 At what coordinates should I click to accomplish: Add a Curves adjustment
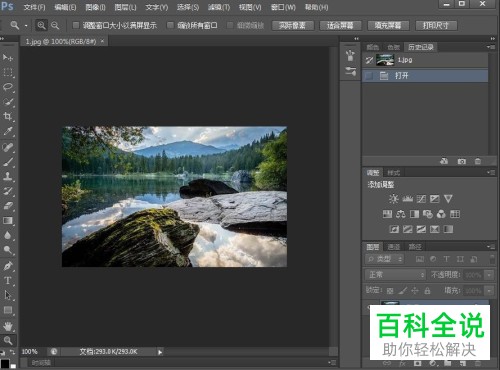click(x=421, y=199)
